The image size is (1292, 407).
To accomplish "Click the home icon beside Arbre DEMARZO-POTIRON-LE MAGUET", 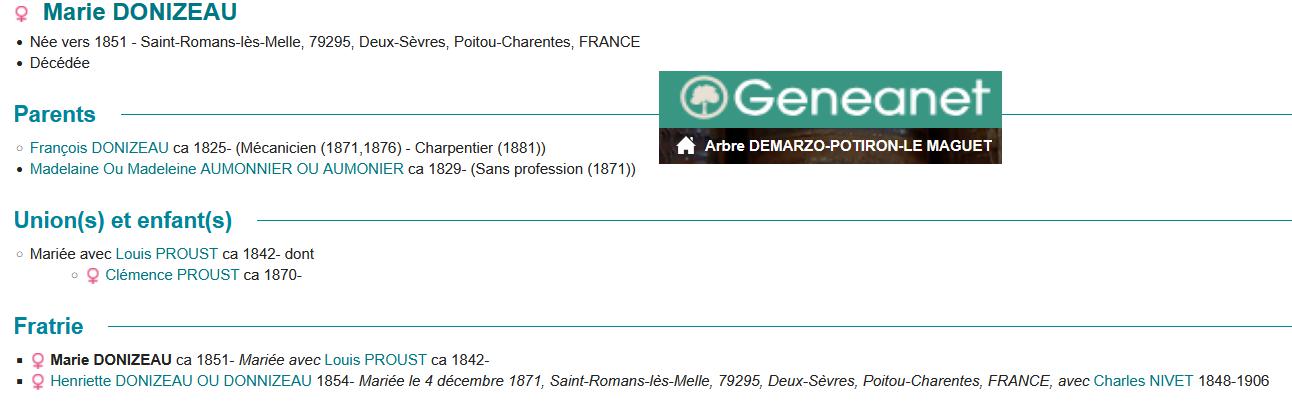I will click(685, 146).
